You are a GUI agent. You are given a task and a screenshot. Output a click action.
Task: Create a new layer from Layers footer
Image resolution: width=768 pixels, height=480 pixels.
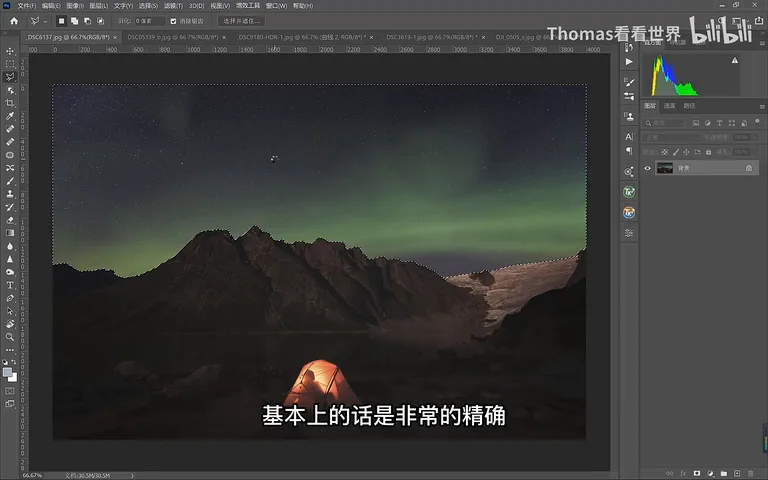pyautogui.click(x=737, y=474)
